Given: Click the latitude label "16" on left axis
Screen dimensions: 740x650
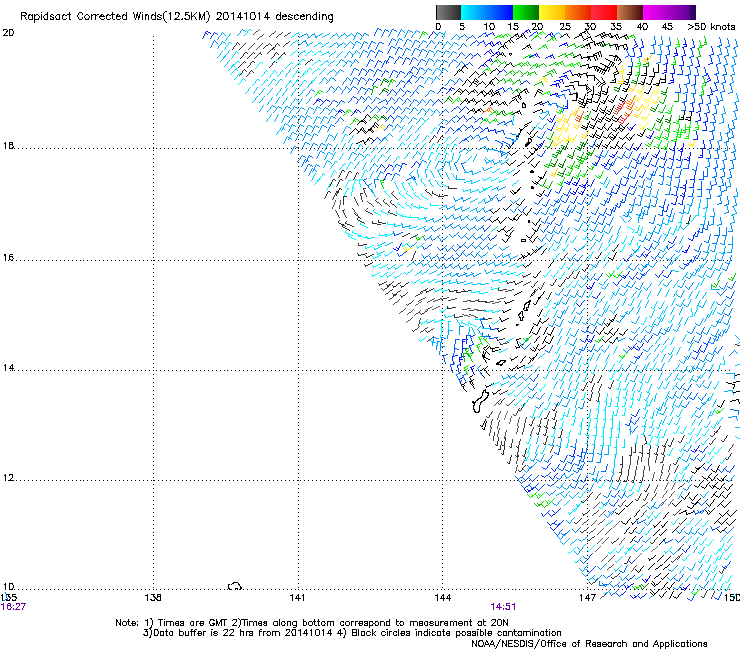Looking at the screenshot, I should 8,258.
